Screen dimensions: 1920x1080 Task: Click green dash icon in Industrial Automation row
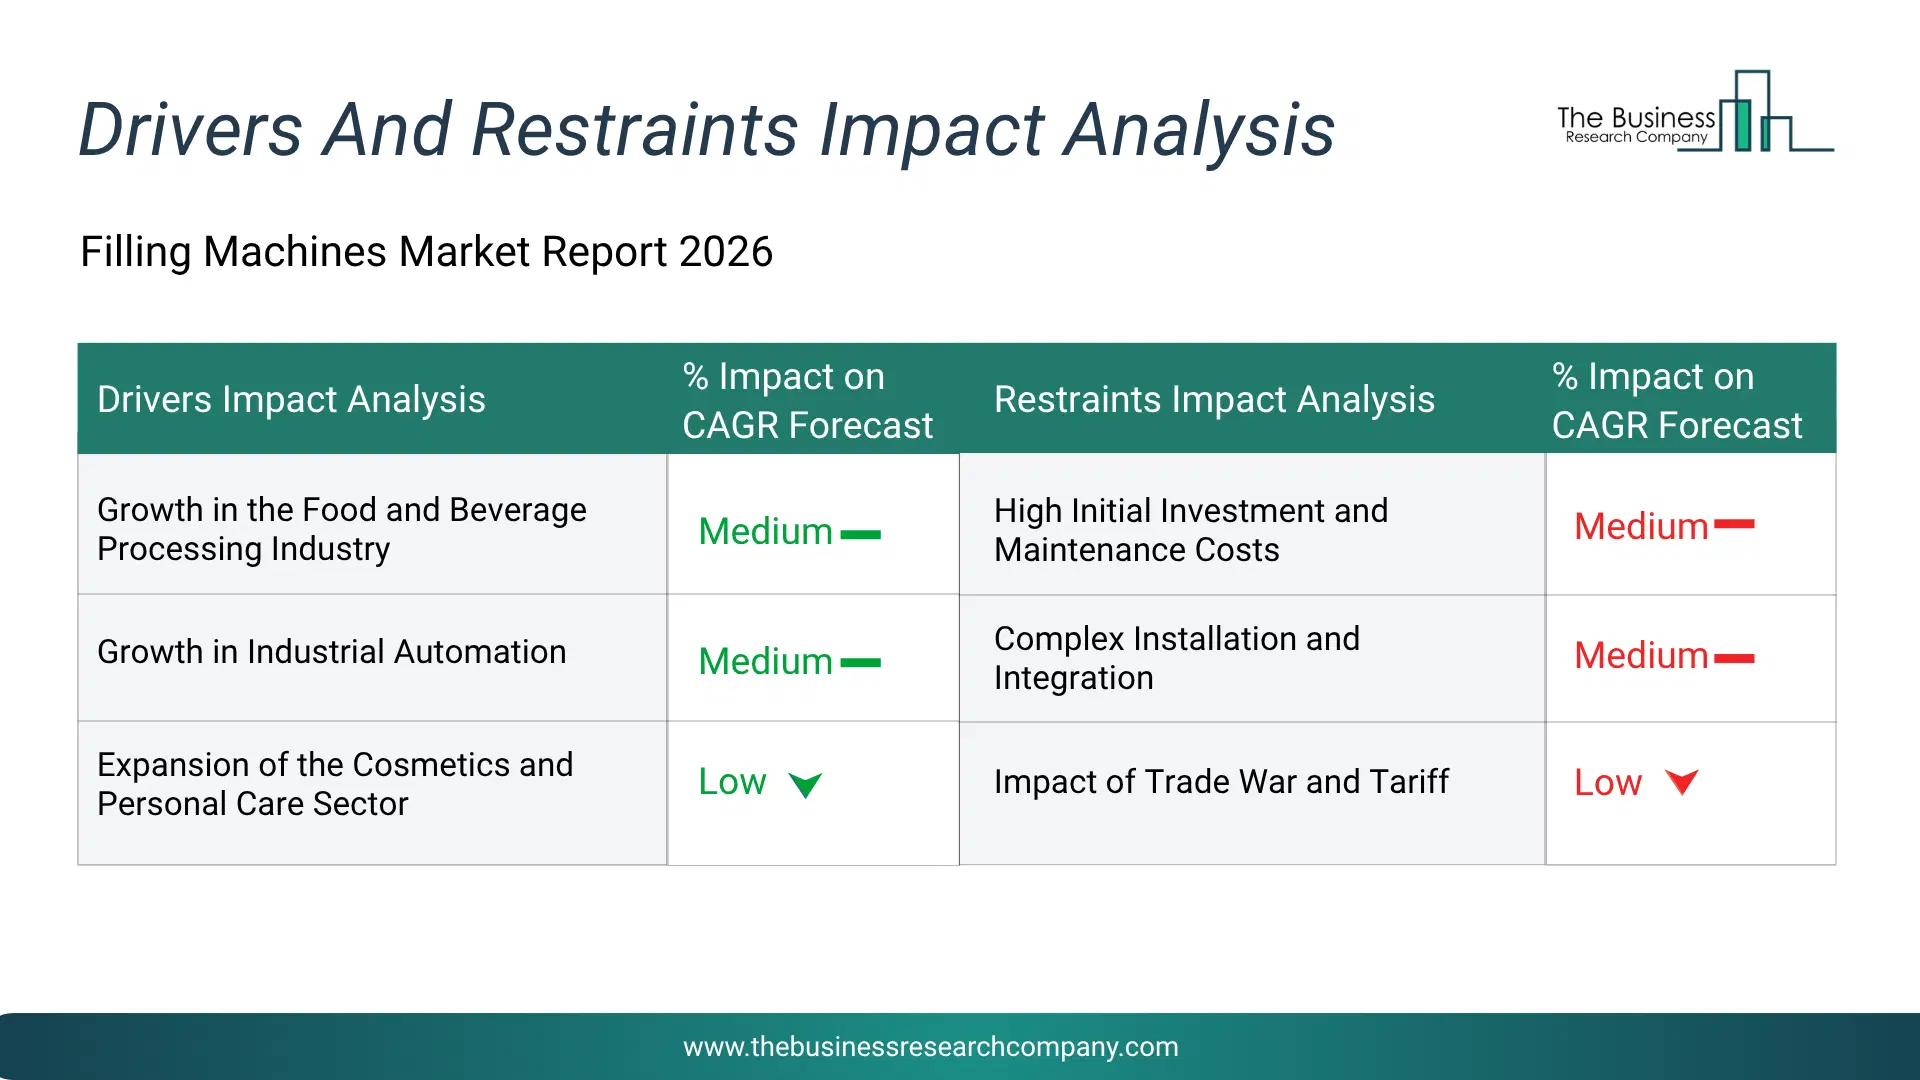(860, 663)
